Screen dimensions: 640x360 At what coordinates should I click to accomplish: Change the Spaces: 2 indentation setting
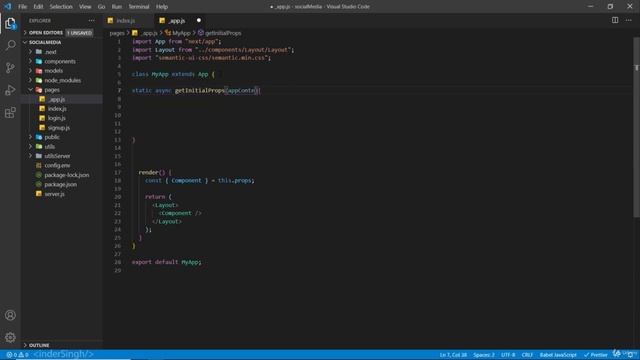coord(484,355)
